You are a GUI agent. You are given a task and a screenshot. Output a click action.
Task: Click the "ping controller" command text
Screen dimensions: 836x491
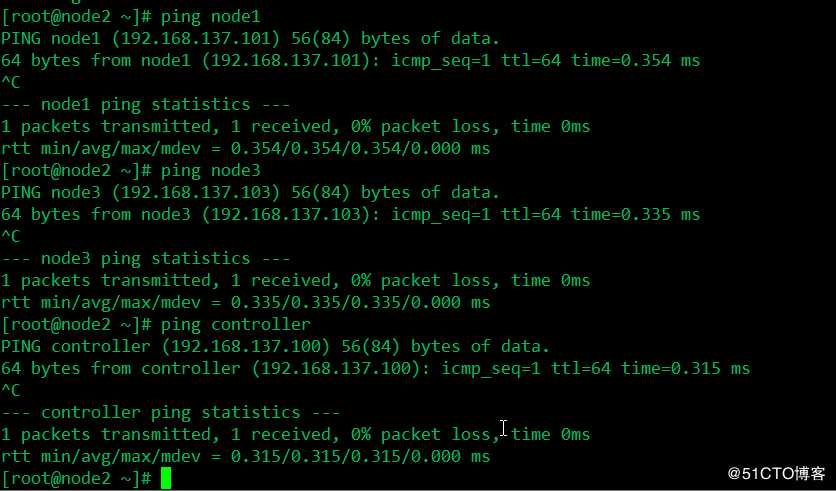pos(236,325)
